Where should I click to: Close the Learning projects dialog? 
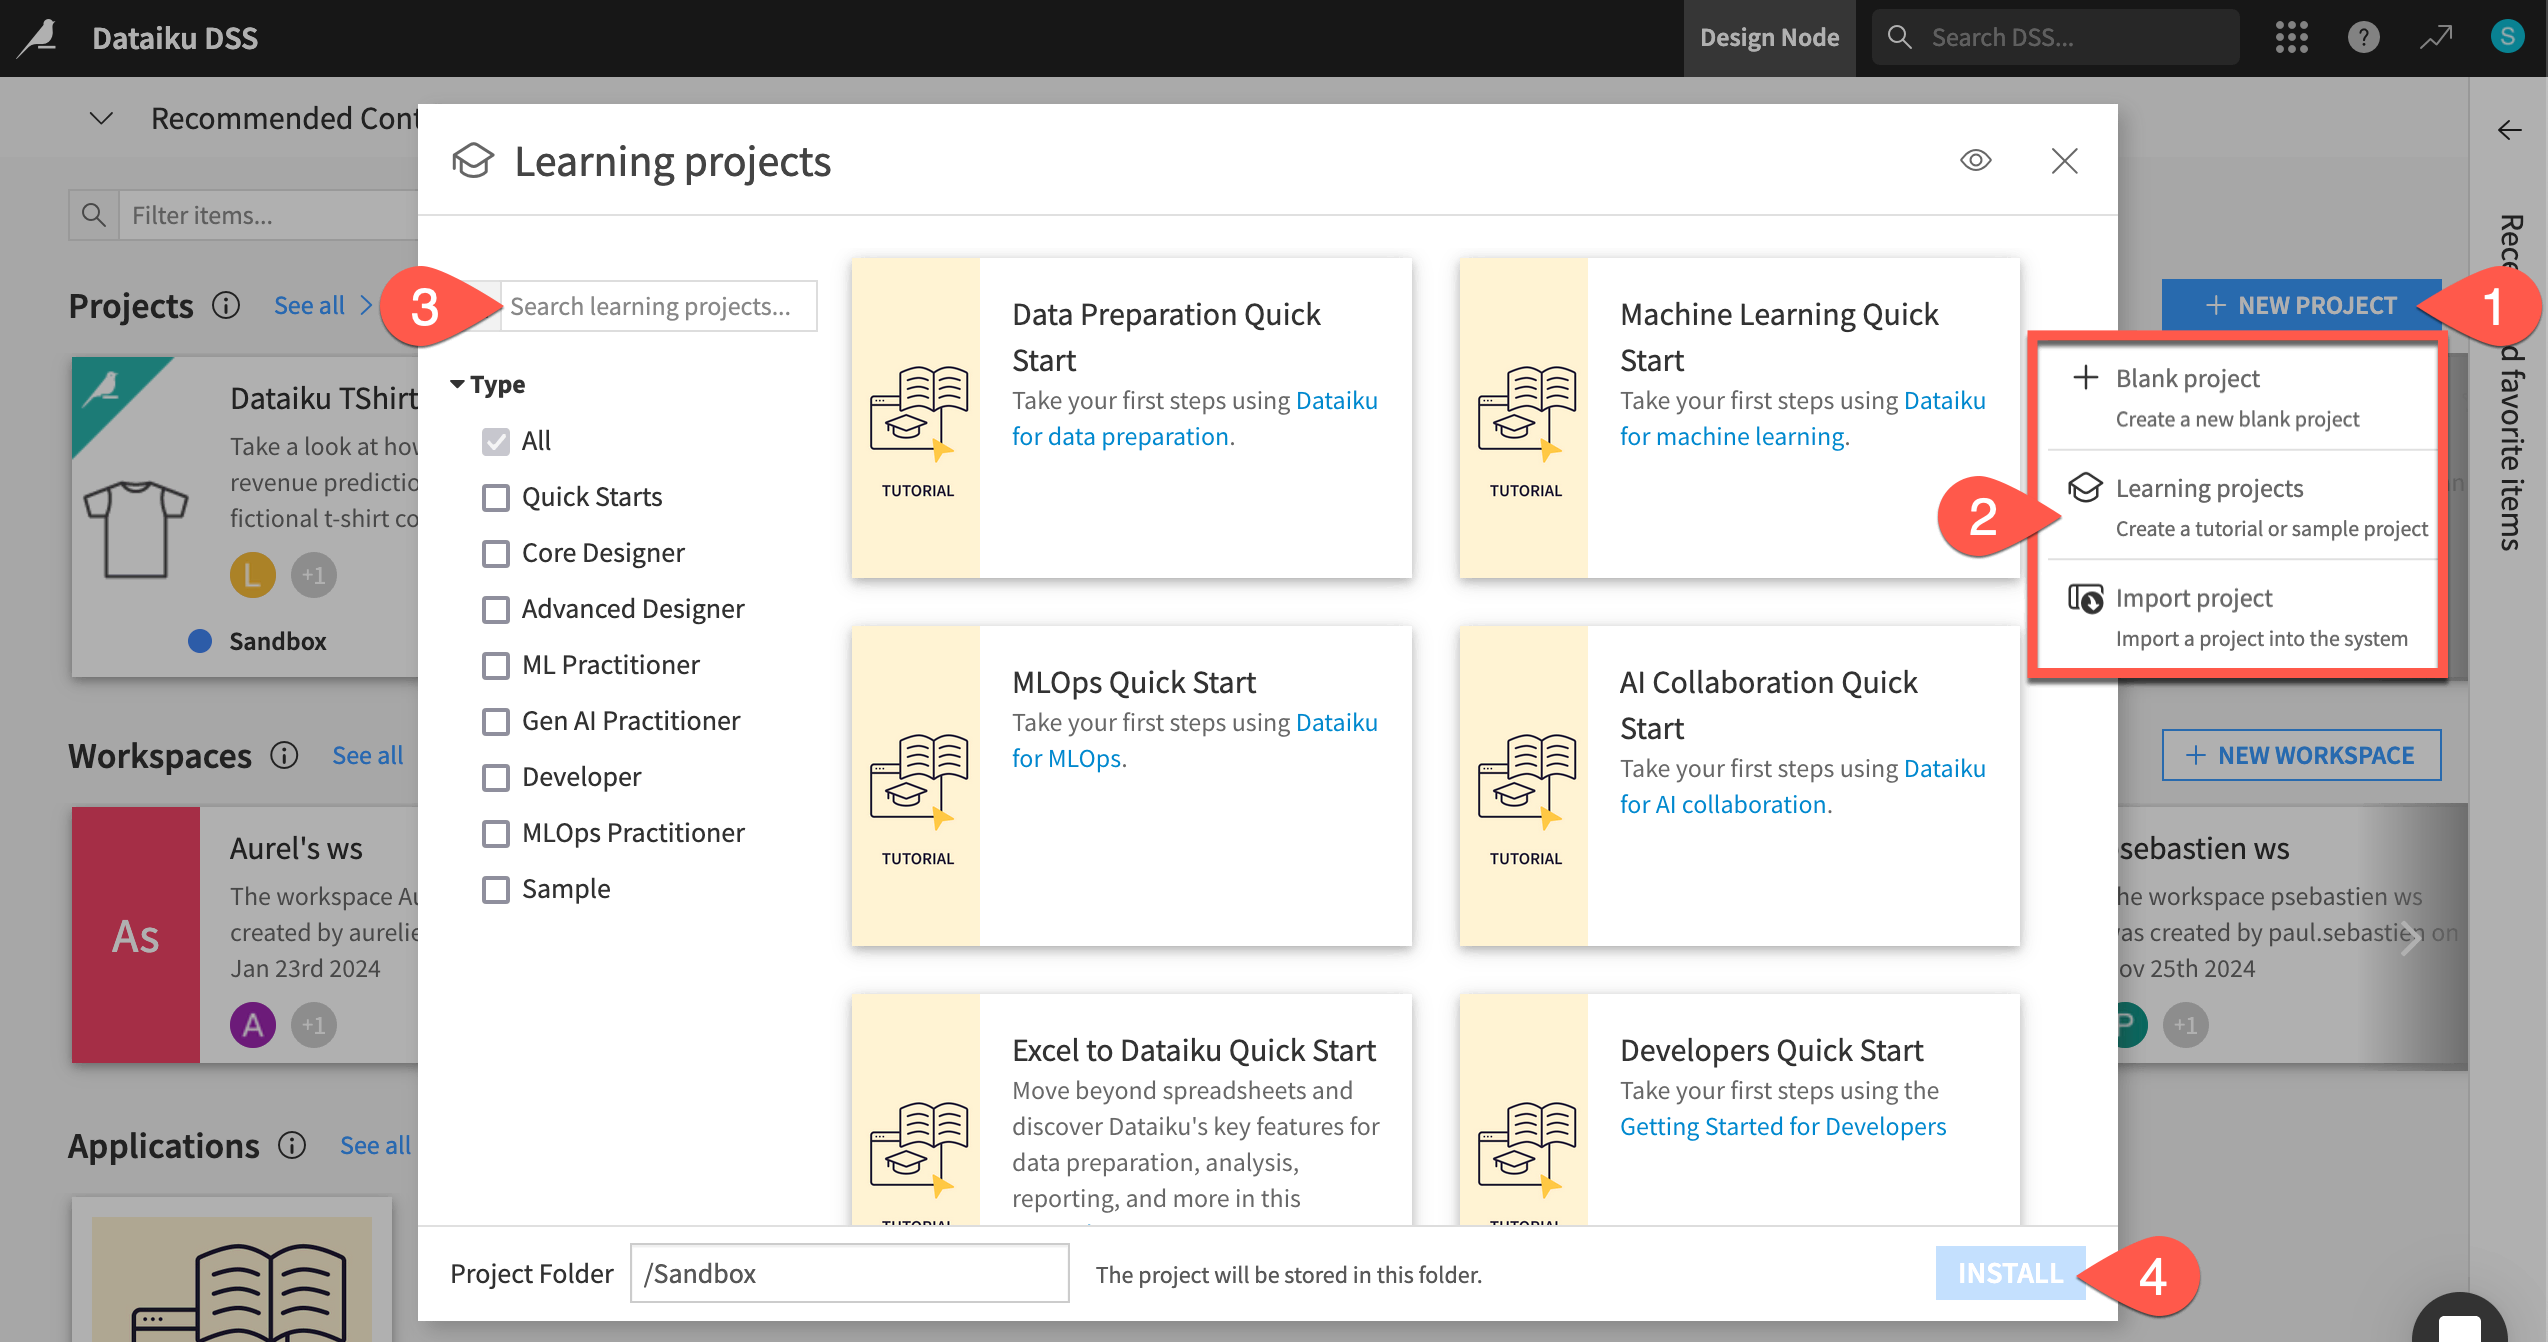click(2064, 160)
